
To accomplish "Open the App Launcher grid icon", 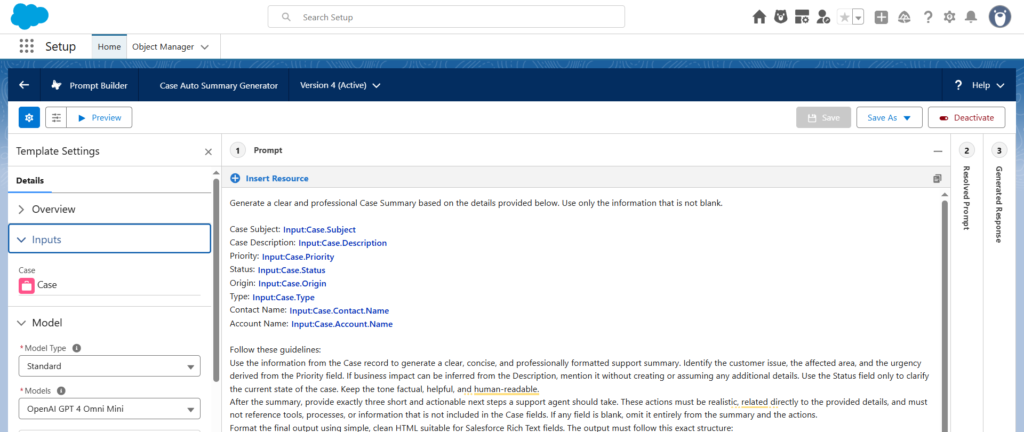I will pos(26,46).
